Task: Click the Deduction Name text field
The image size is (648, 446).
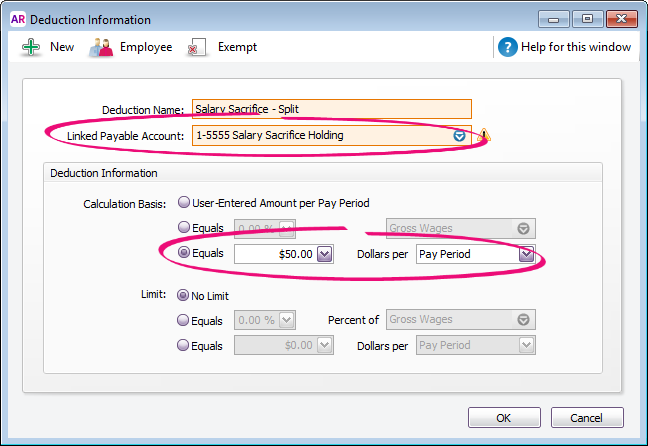Action: click(331, 110)
